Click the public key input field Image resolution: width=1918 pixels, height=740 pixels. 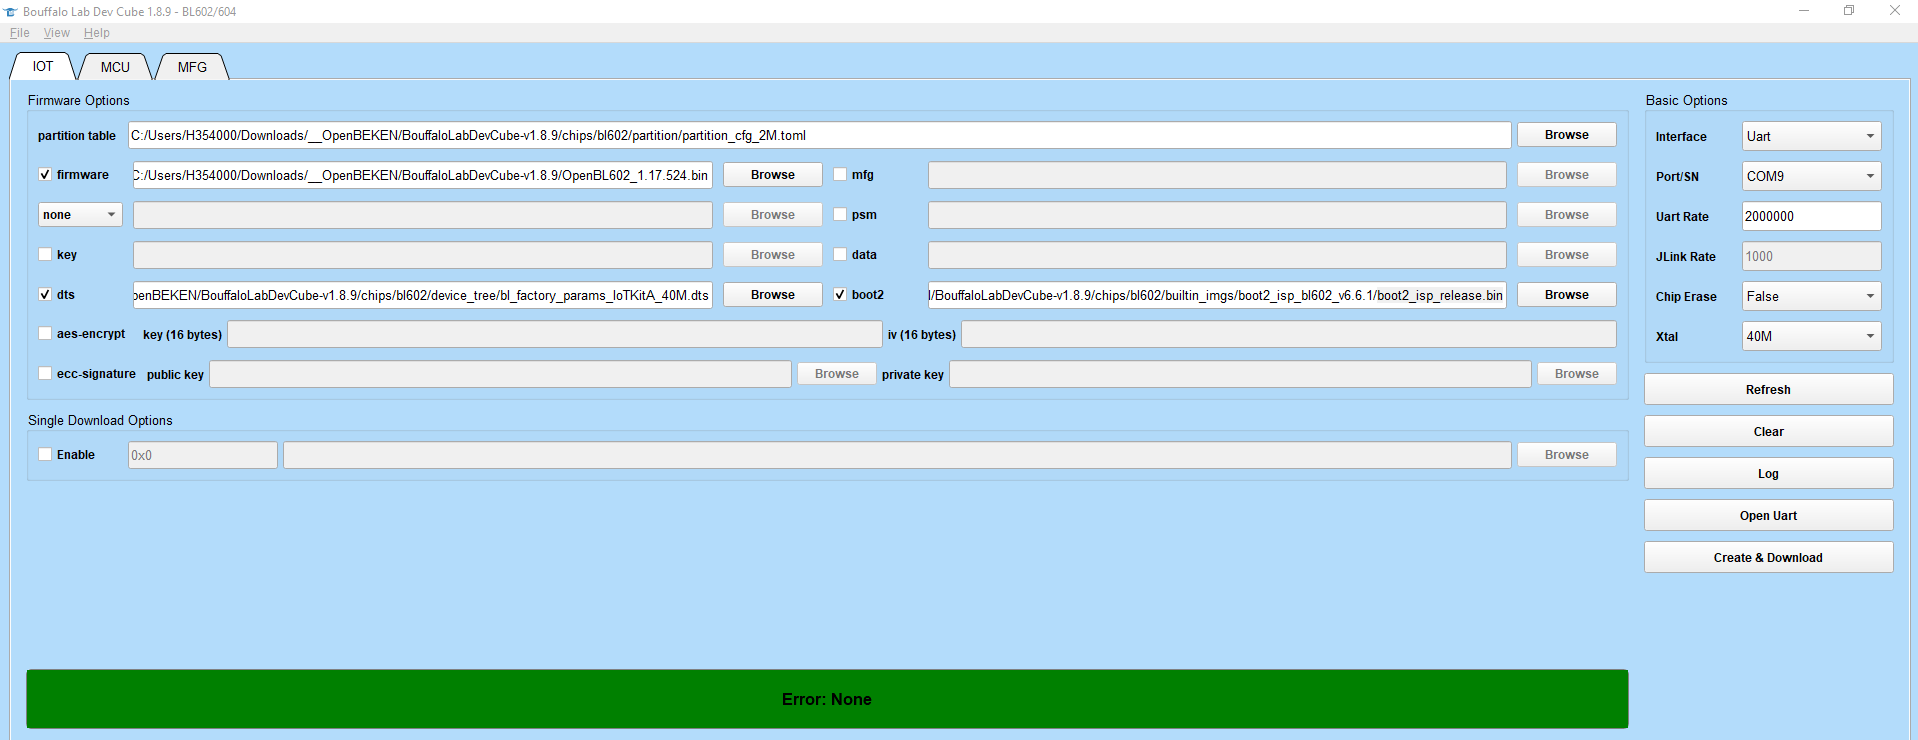(500, 374)
